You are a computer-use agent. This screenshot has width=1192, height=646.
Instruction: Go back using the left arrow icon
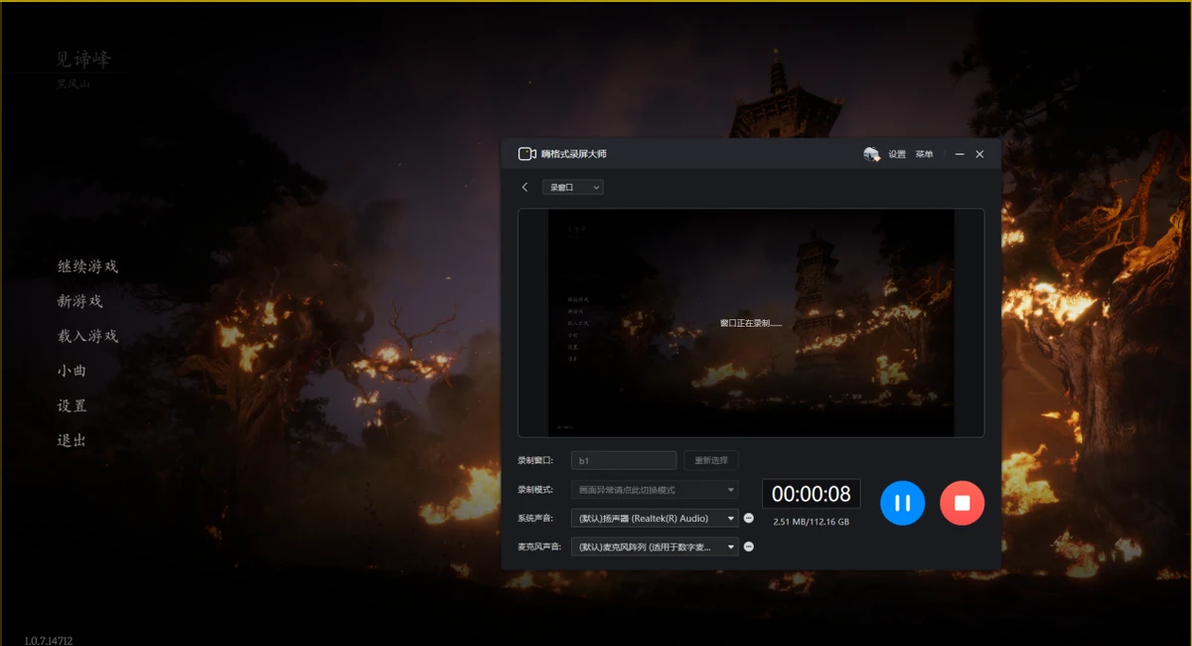click(525, 187)
